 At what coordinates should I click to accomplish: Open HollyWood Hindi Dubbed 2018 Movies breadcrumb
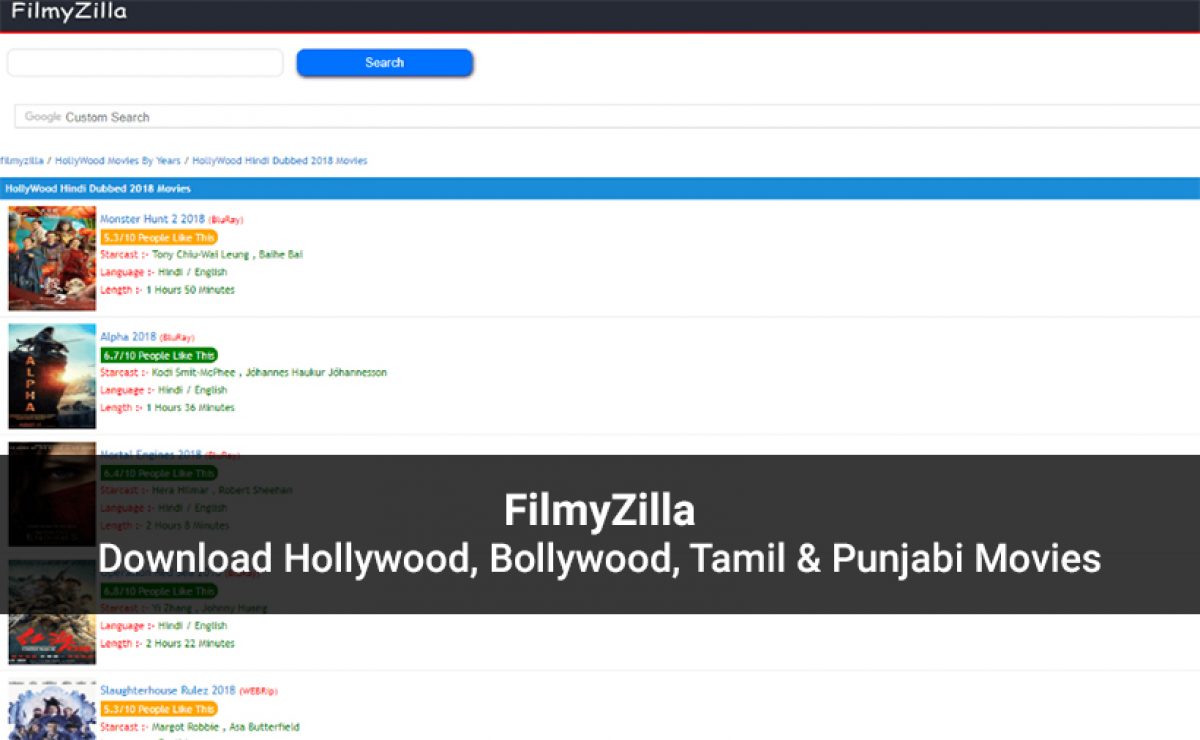[280, 161]
